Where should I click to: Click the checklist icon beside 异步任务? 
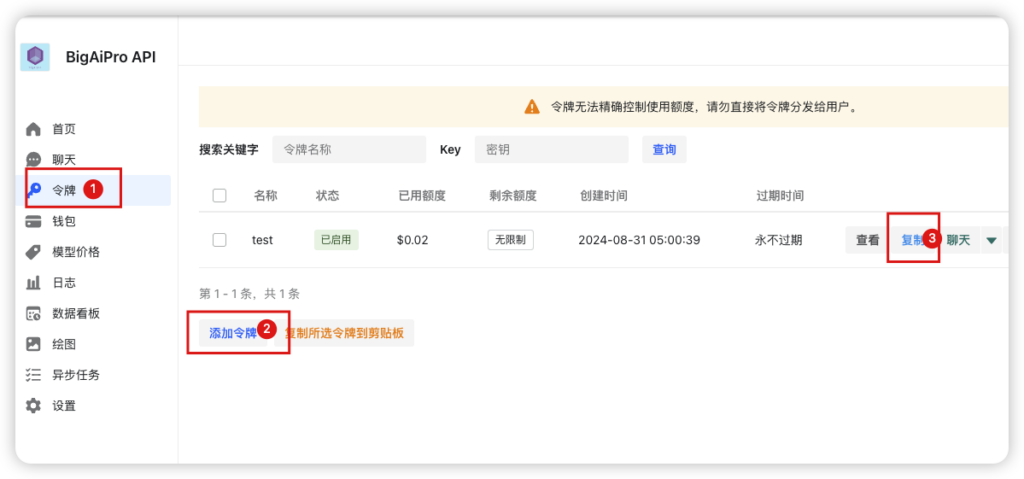(33, 375)
